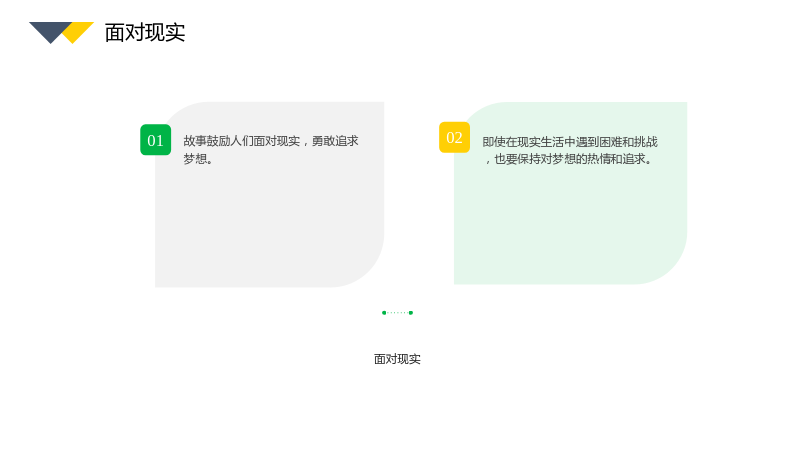Screen dimensions: 800x450
Task: Click the slide title 面对现实 beside the logo
Action: click(x=145, y=33)
